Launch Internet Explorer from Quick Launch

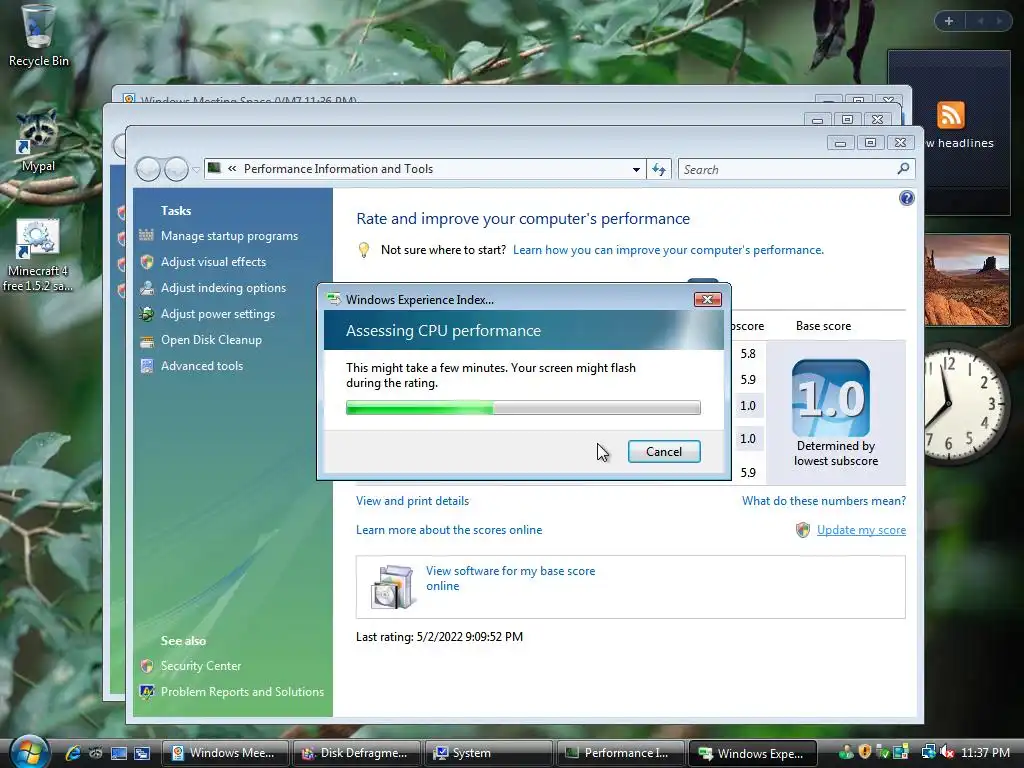coord(72,753)
